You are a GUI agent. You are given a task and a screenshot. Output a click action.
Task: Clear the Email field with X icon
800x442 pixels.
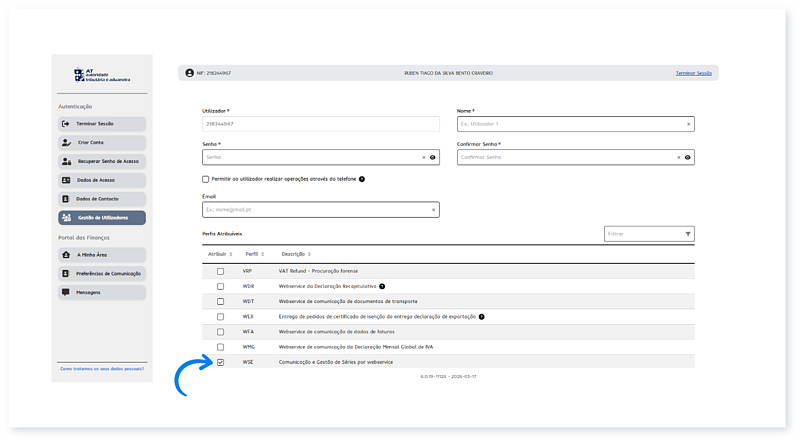[433, 210]
